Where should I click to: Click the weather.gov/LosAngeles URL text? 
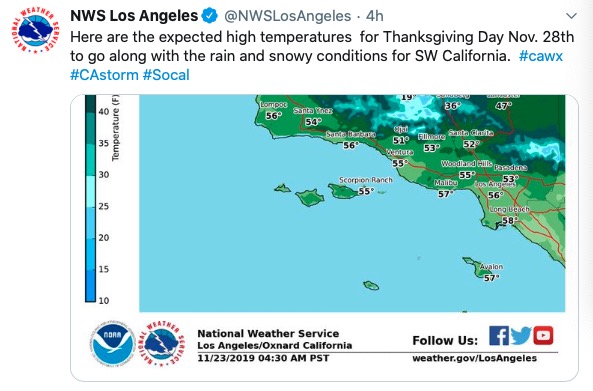click(x=474, y=358)
